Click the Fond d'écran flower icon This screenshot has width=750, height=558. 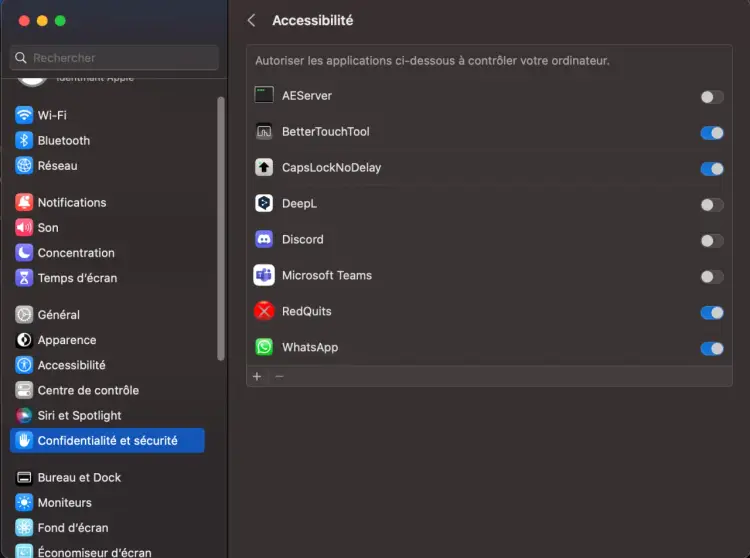coord(24,527)
